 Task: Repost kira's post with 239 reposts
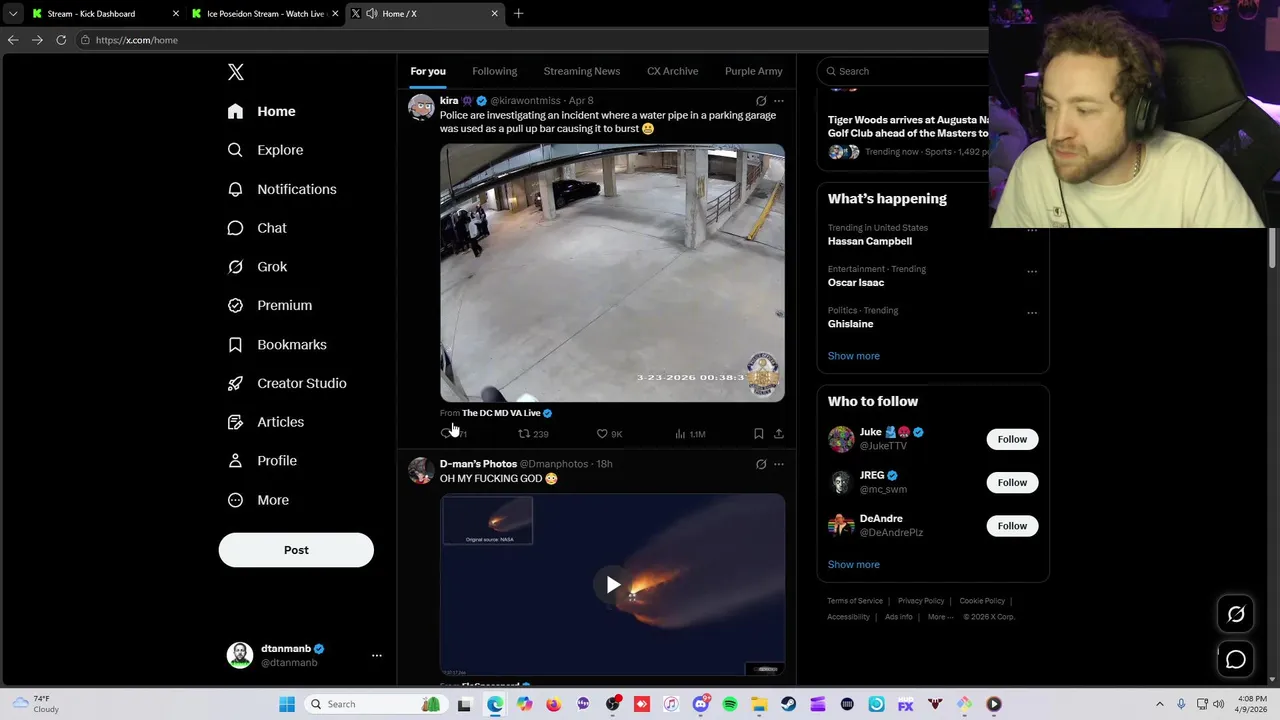point(533,434)
